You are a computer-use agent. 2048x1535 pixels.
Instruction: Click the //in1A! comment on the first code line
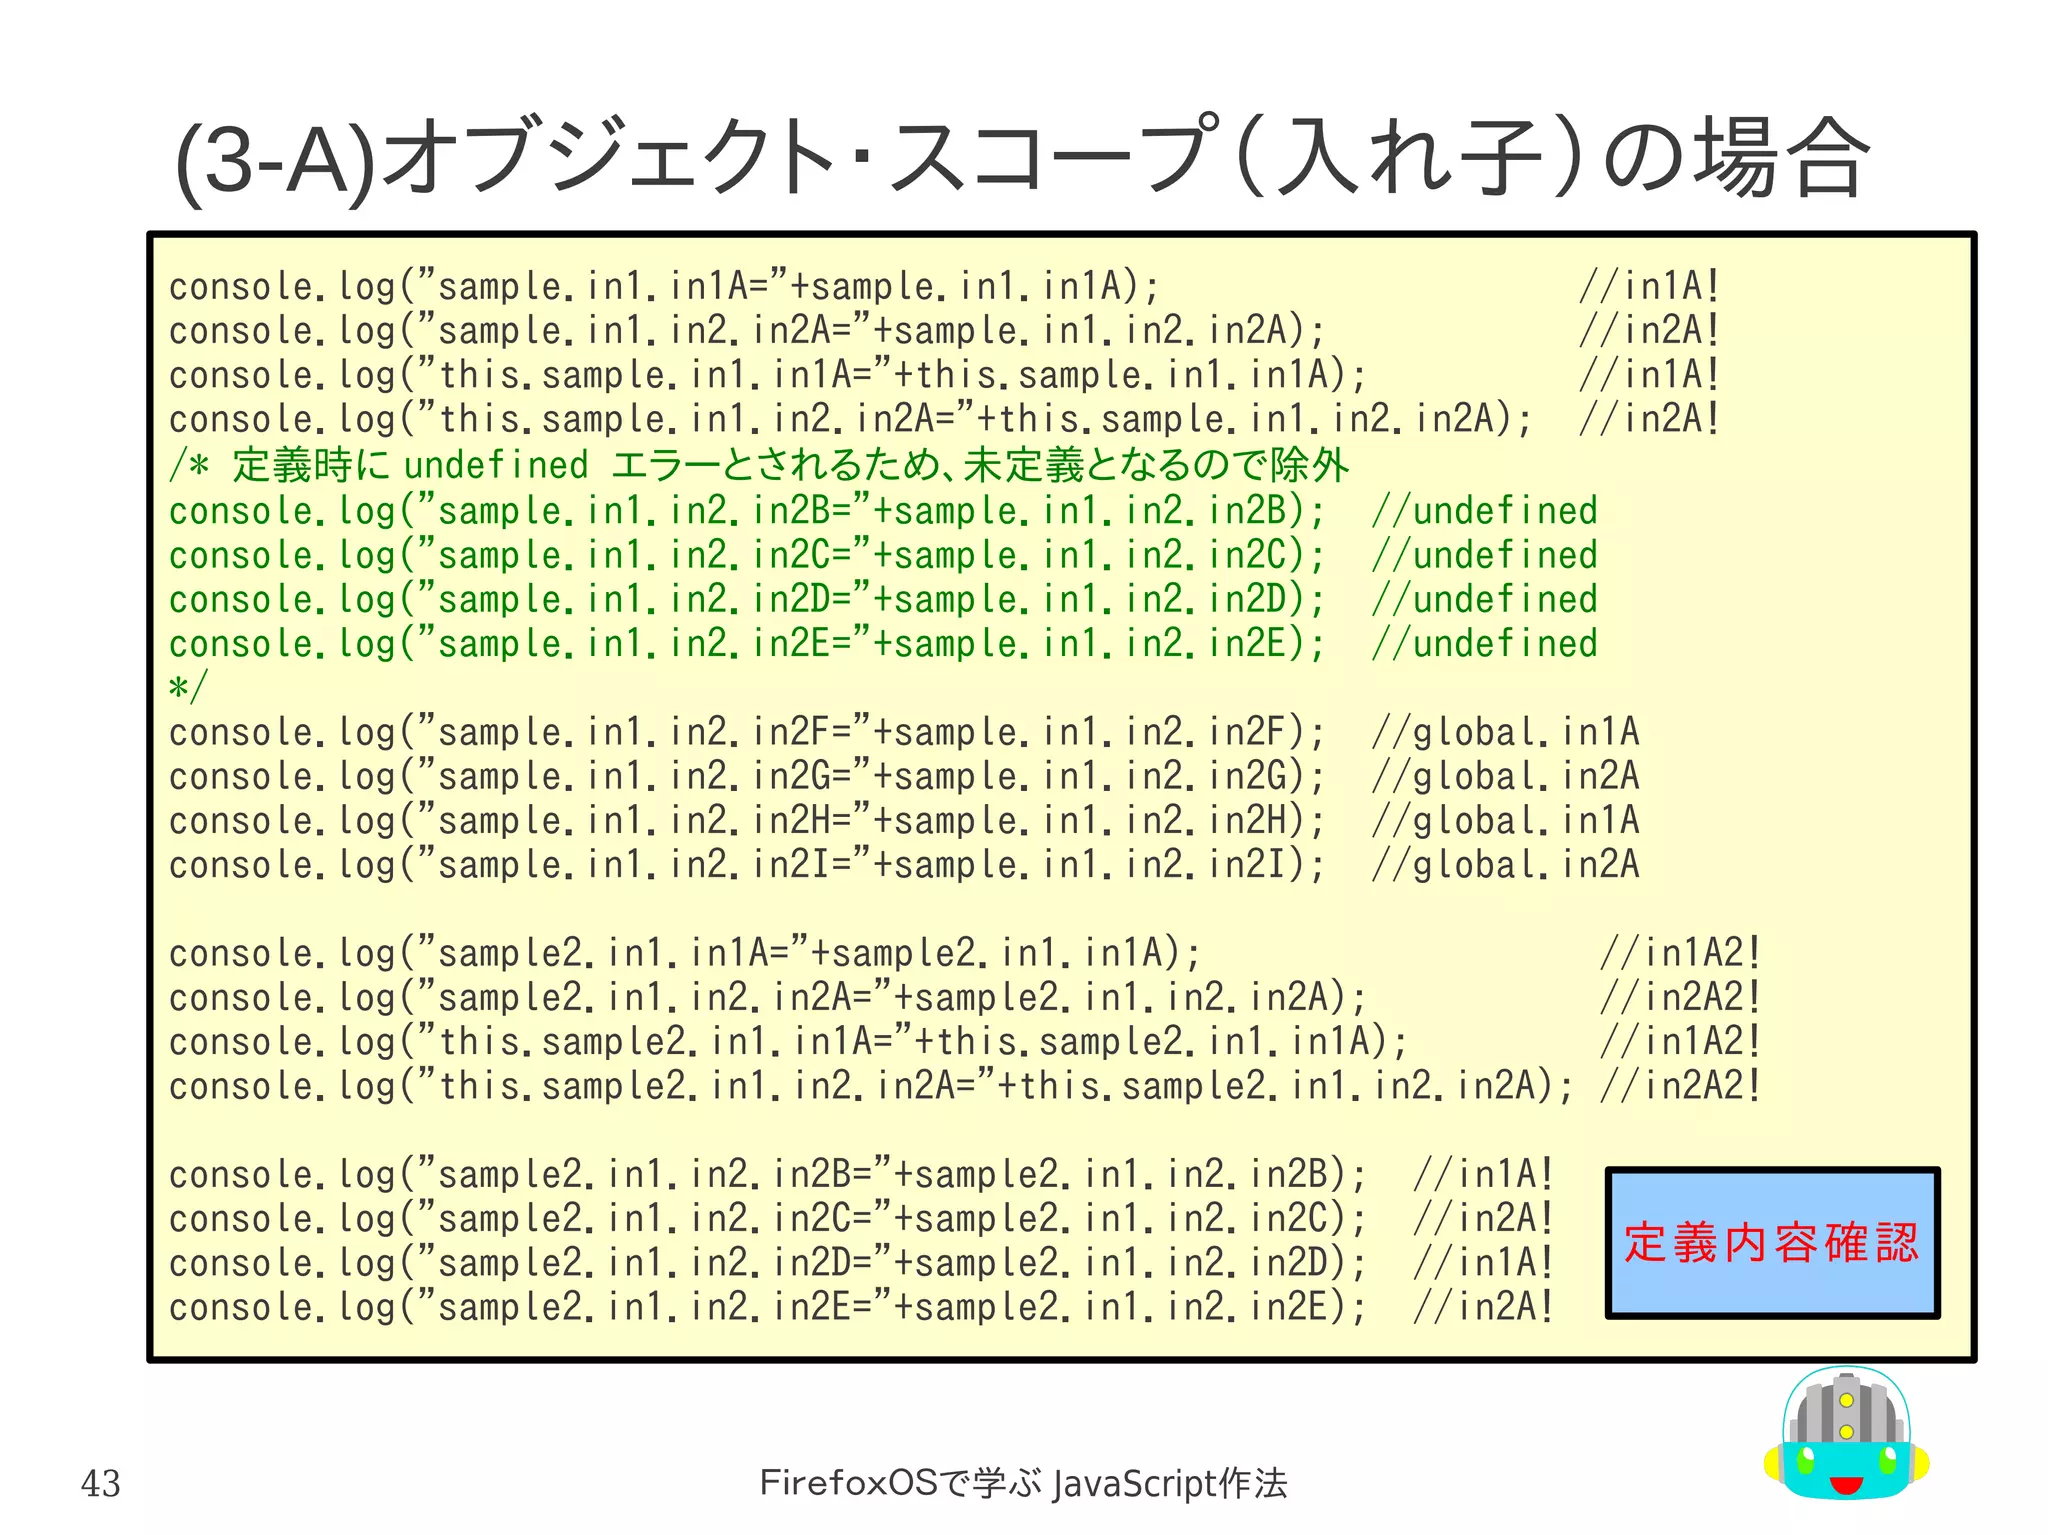[x=1650, y=286]
